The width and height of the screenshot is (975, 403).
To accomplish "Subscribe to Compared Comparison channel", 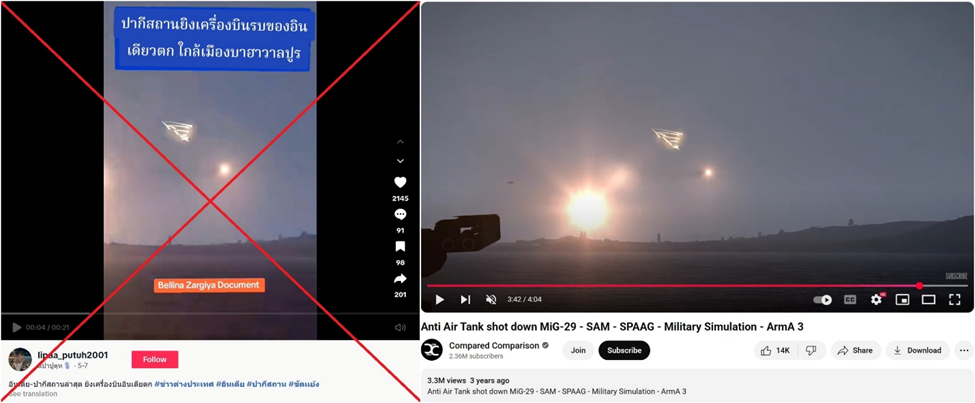I will click(x=624, y=350).
